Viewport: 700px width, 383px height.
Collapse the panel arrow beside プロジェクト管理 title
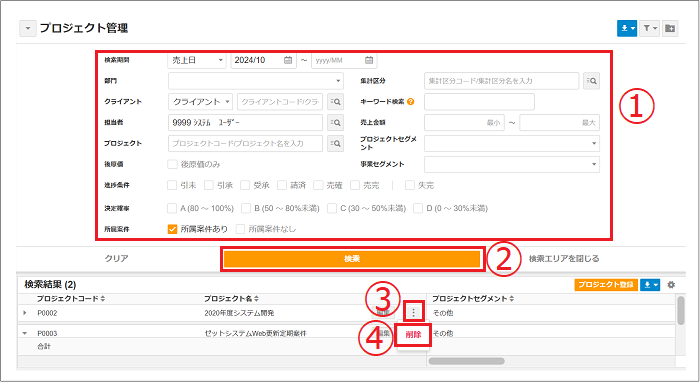[28, 28]
